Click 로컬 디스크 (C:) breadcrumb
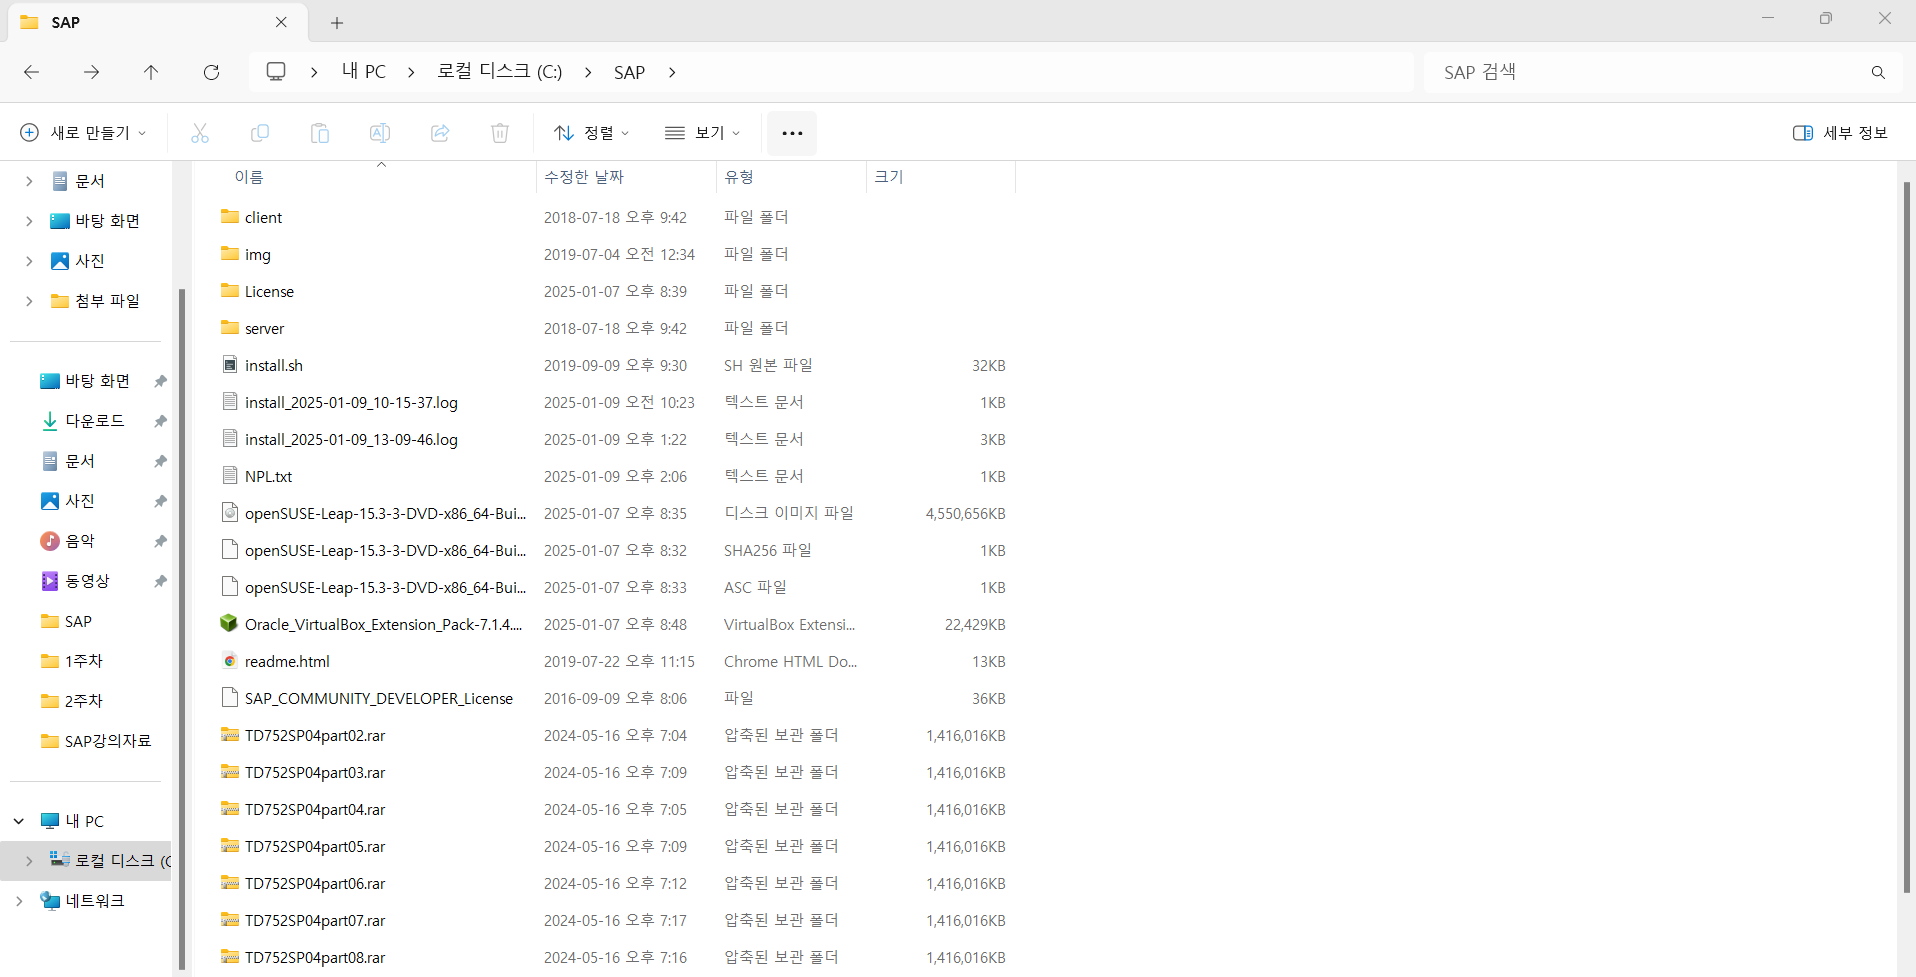Screen dimensions: 1916x977 point(500,72)
